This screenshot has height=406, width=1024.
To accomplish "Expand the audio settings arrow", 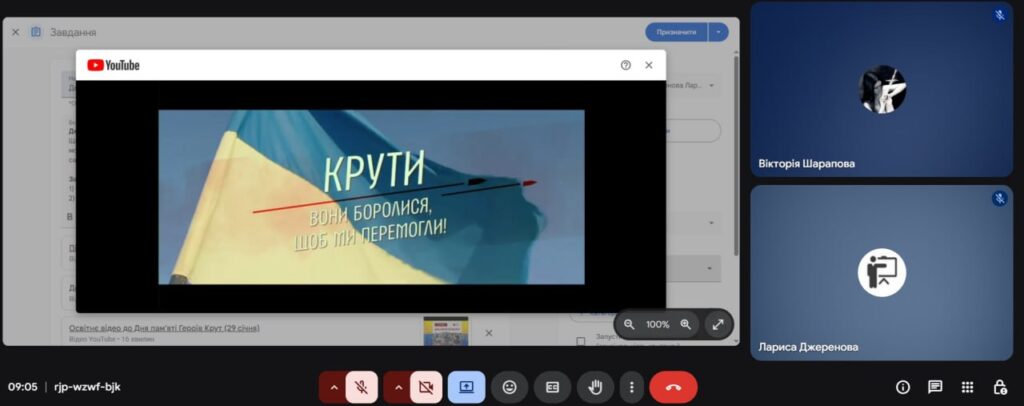I will pyautogui.click(x=333, y=387).
